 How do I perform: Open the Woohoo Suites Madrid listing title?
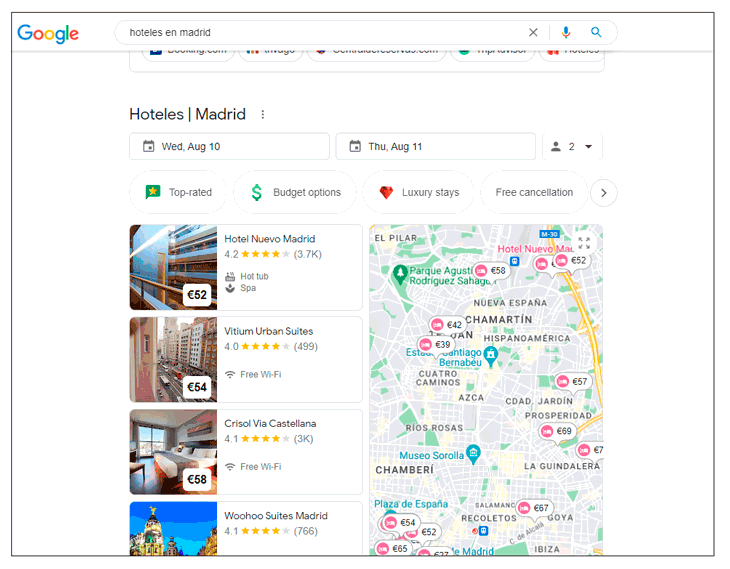[276, 516]
